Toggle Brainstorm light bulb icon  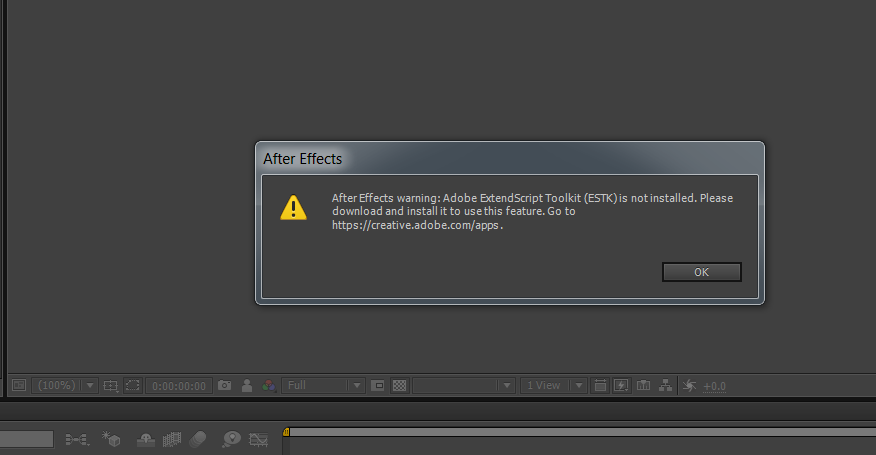click(x=231, y=439)
